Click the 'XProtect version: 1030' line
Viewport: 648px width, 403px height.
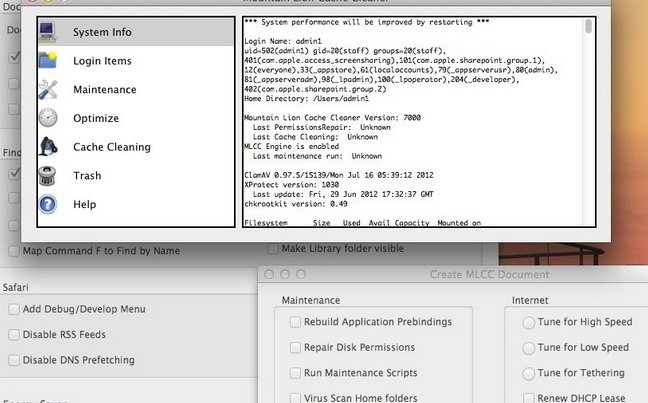(291, 185)
